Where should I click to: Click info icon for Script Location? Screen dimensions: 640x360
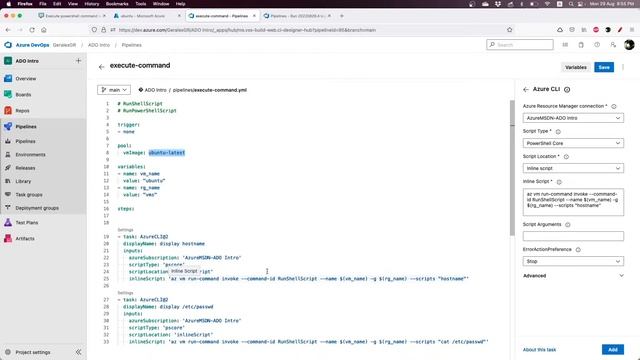tap(566, 157)
